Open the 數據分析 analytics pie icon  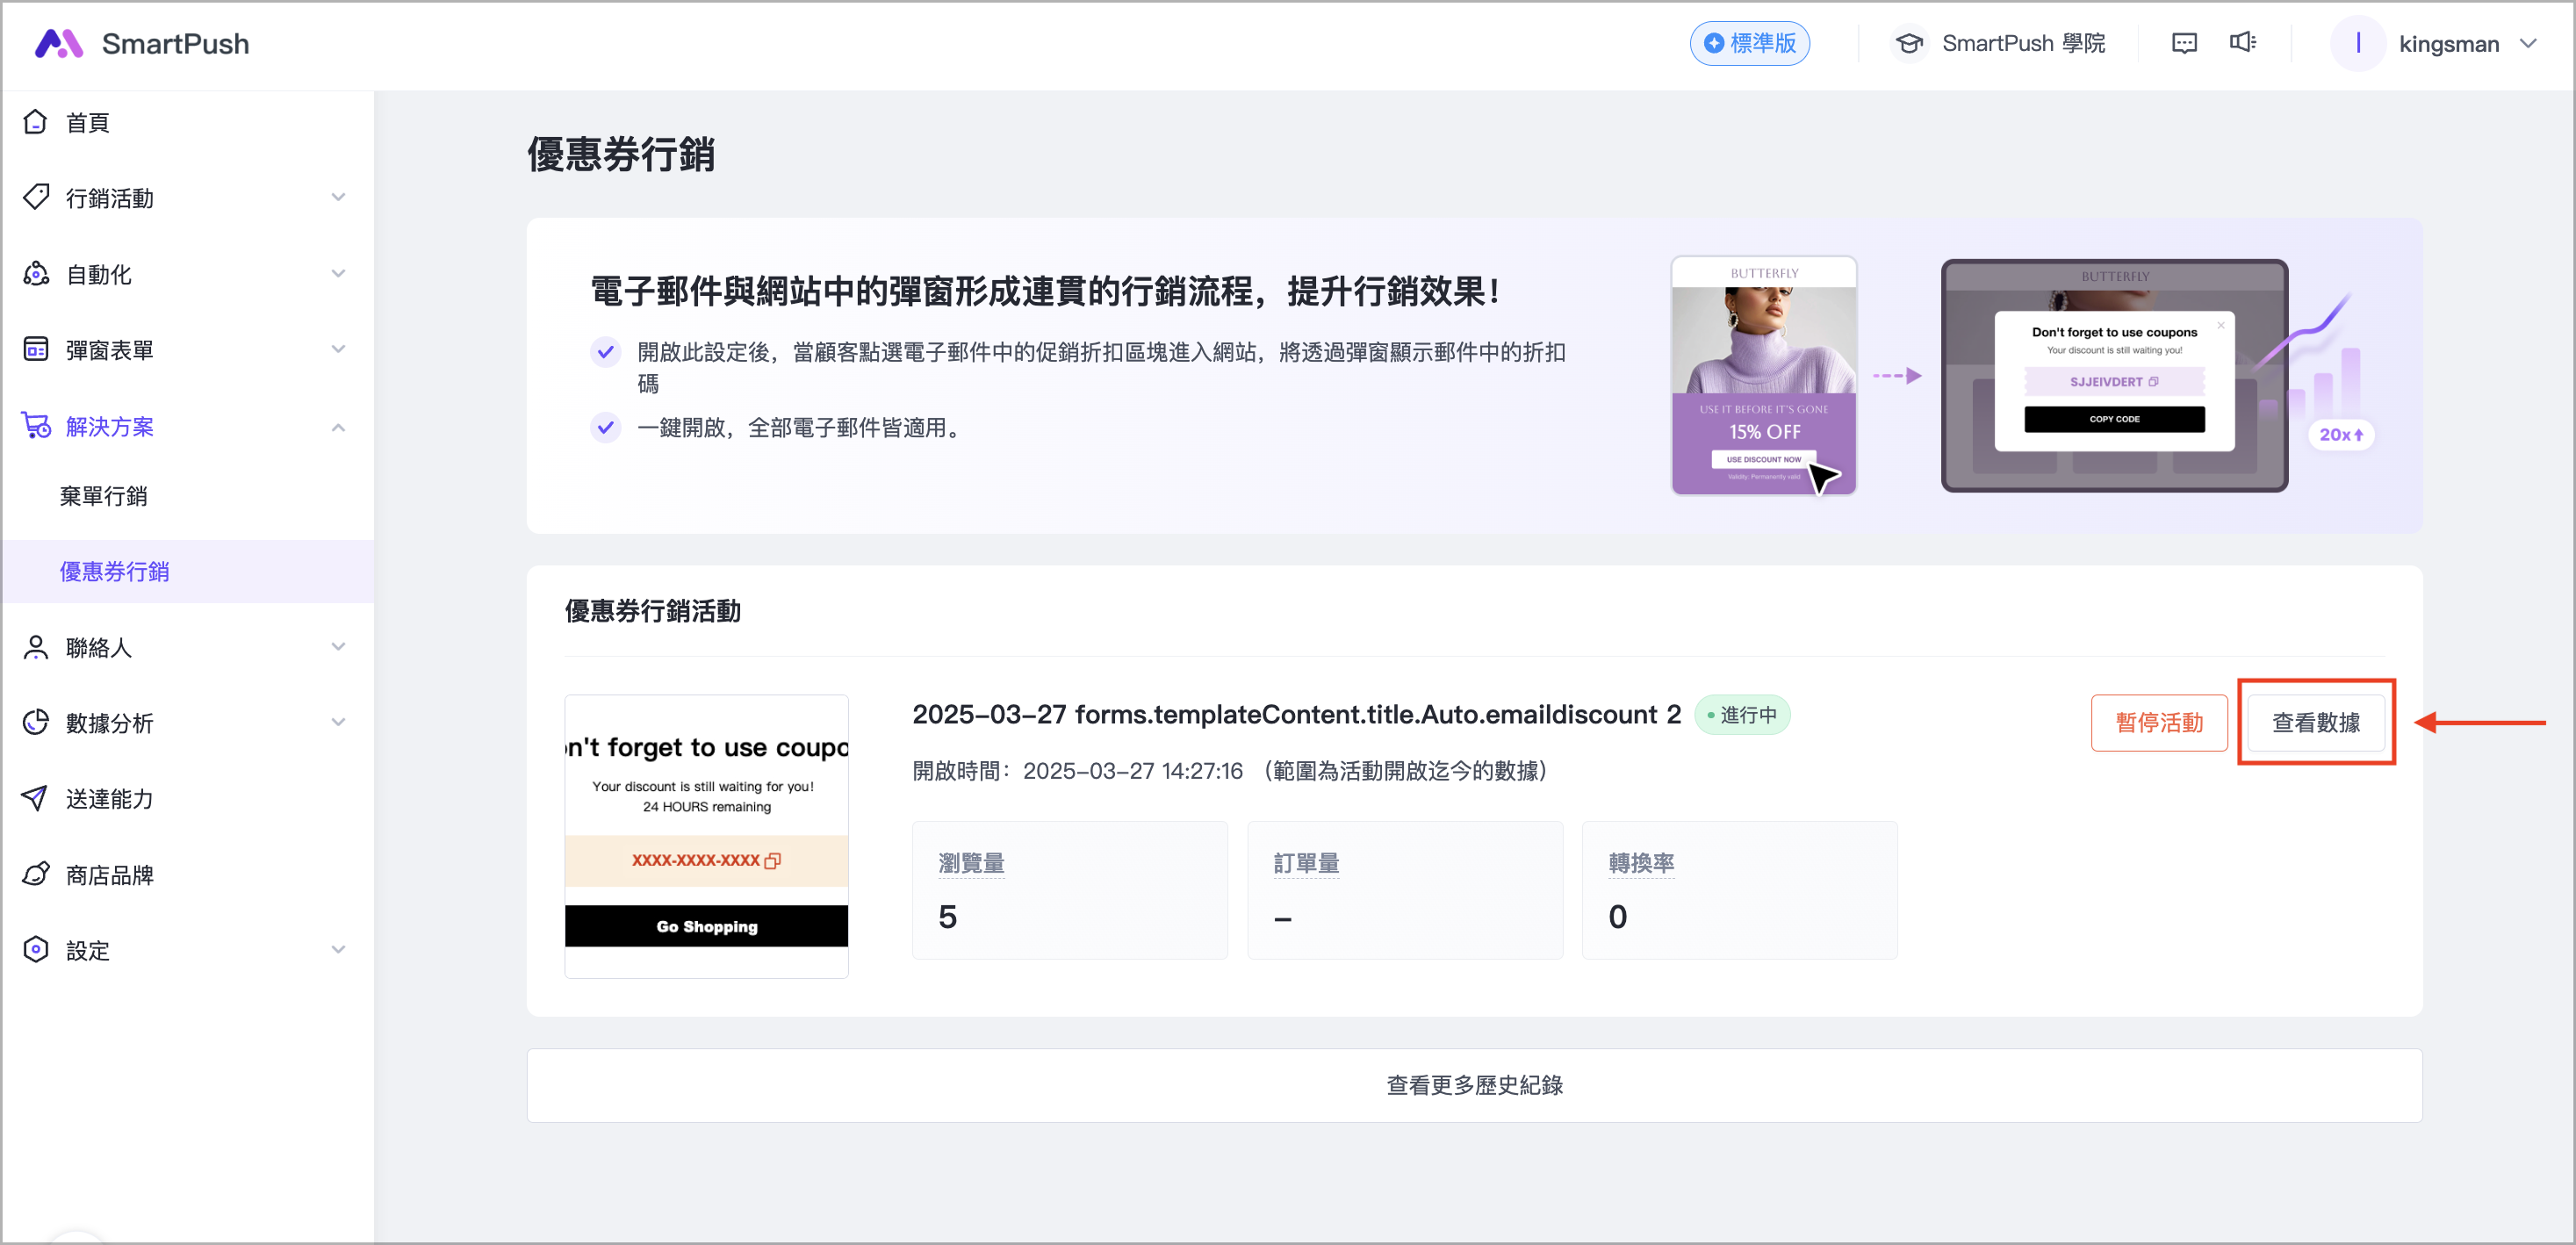(x=35, y=722)
